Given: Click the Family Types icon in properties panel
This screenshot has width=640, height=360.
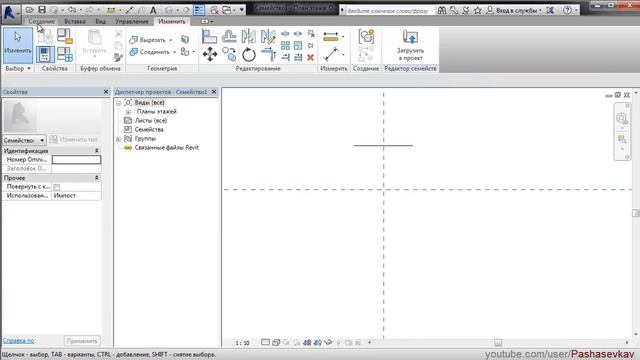Looking at the screenshot, I should pyautogui.click(x=64, y=54).
